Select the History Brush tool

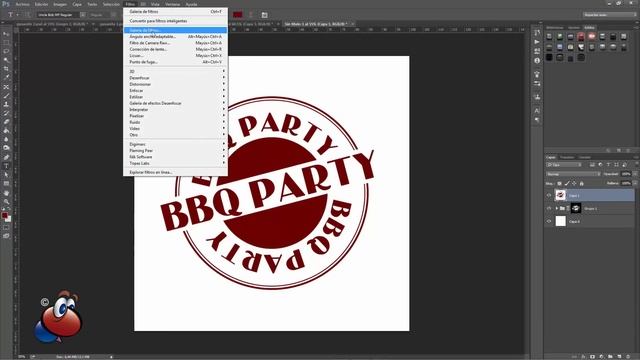pyautogui.click(x=6, y=113)
